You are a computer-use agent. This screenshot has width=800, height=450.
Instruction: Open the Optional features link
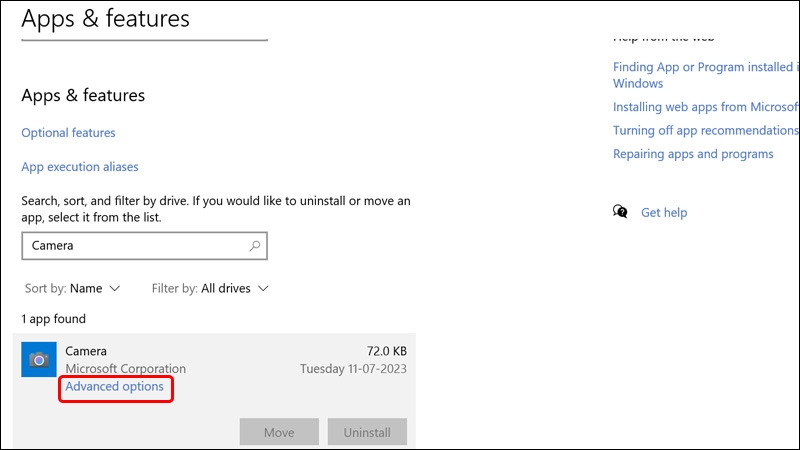68,133
